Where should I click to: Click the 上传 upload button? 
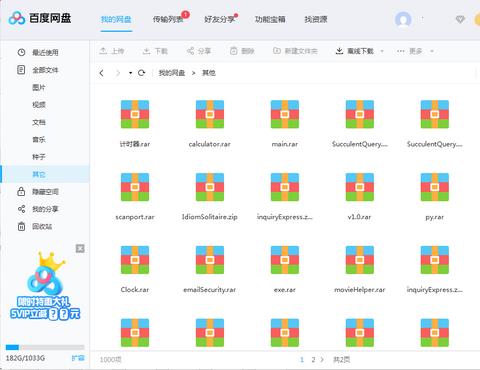pos(112,51)
